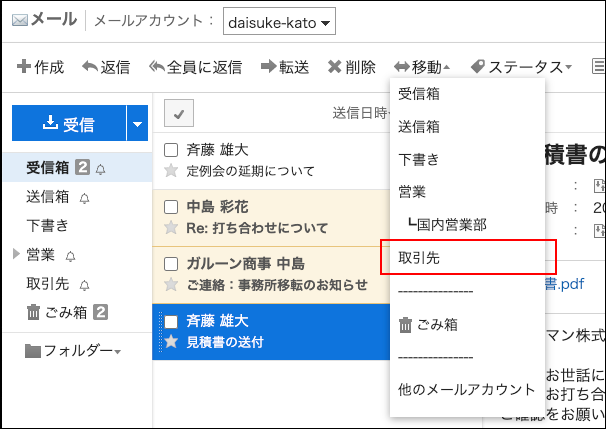Check the box for 定例会の延期について mail
This screenshot has height=429, width=606.
point(171,150)
